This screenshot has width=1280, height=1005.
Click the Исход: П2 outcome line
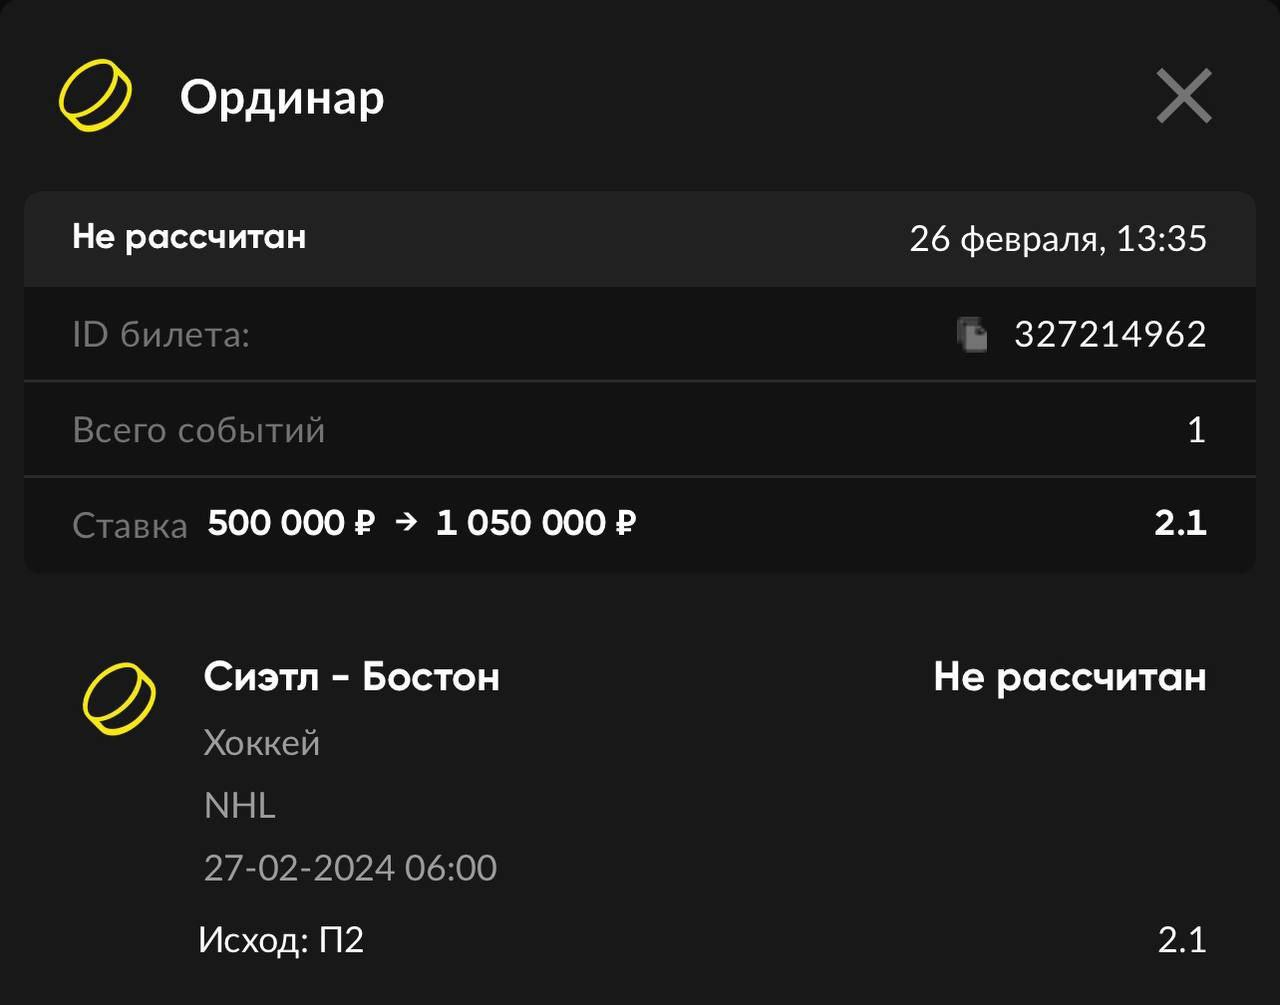pos(281,940)
